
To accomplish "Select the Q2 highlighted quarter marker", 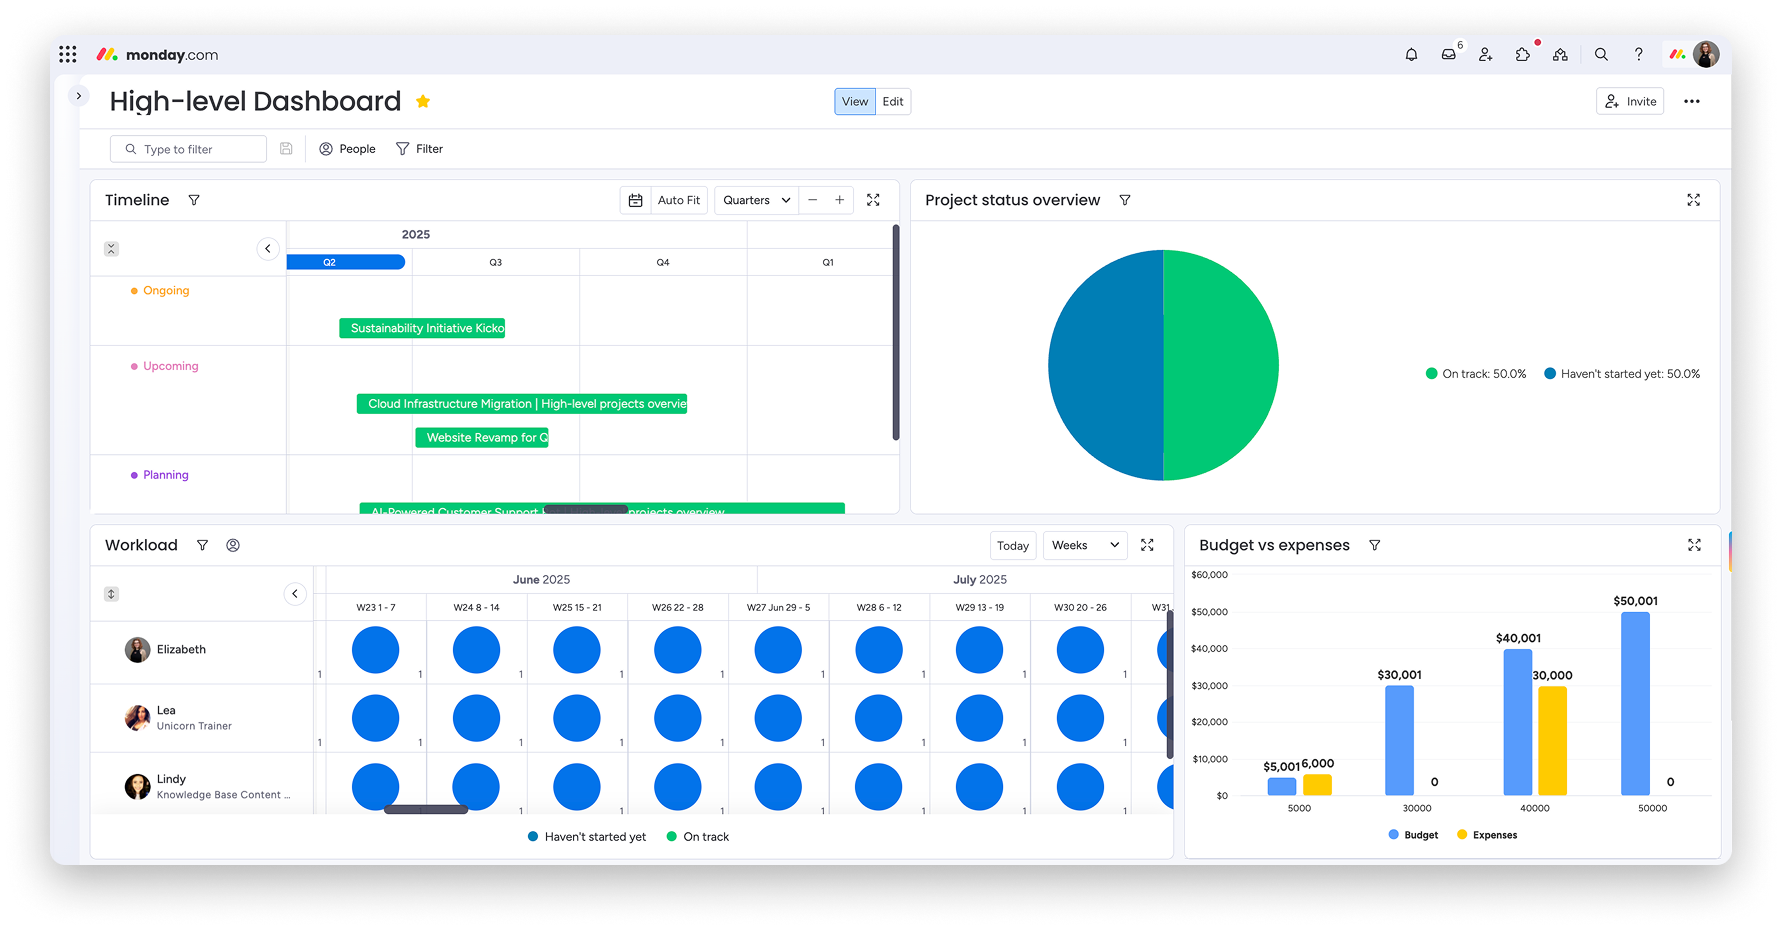I will 346,262.
